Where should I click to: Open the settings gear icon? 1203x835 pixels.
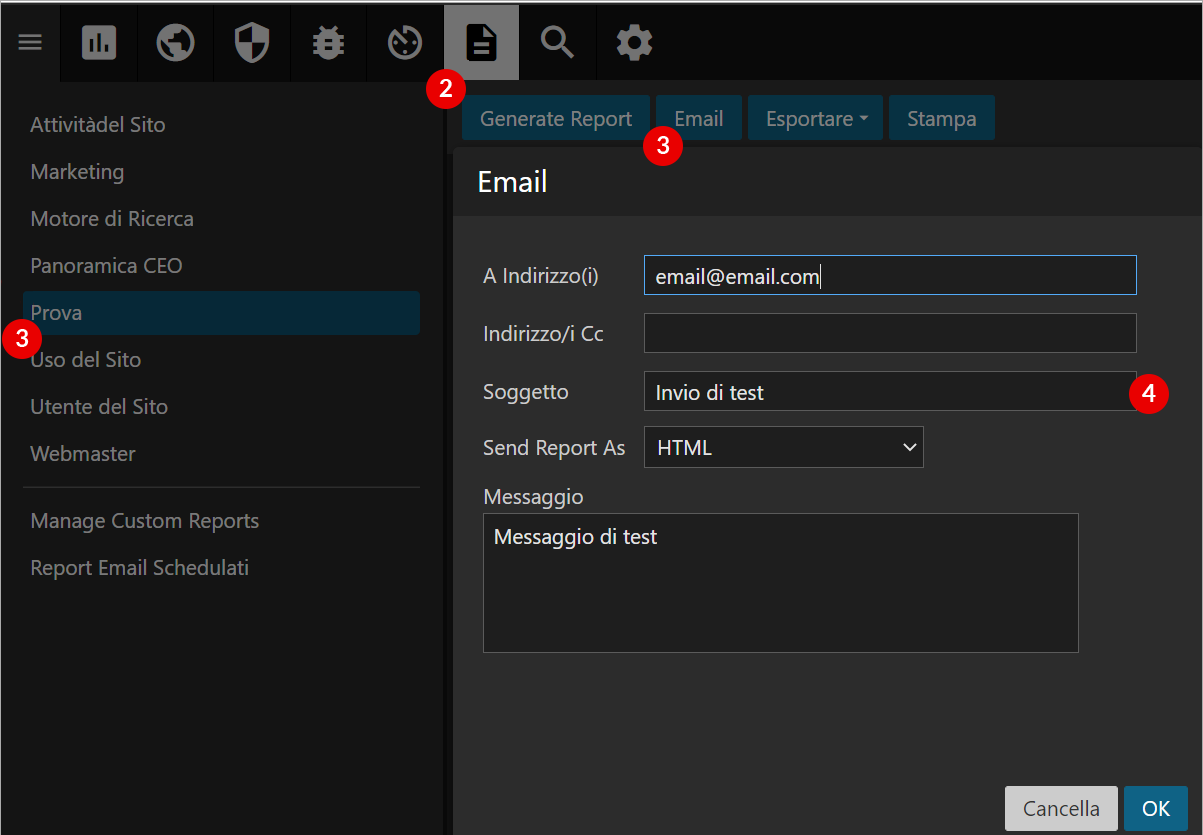634,42
